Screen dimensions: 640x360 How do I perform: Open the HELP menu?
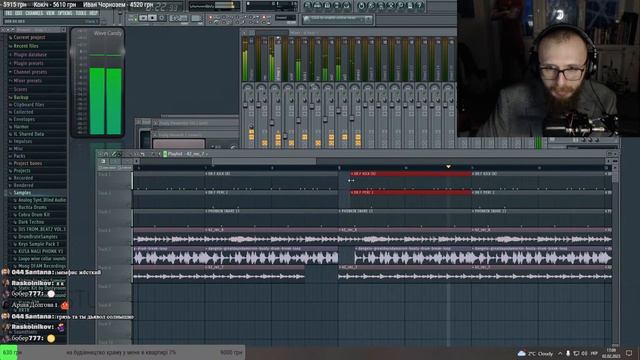(93, 13)
